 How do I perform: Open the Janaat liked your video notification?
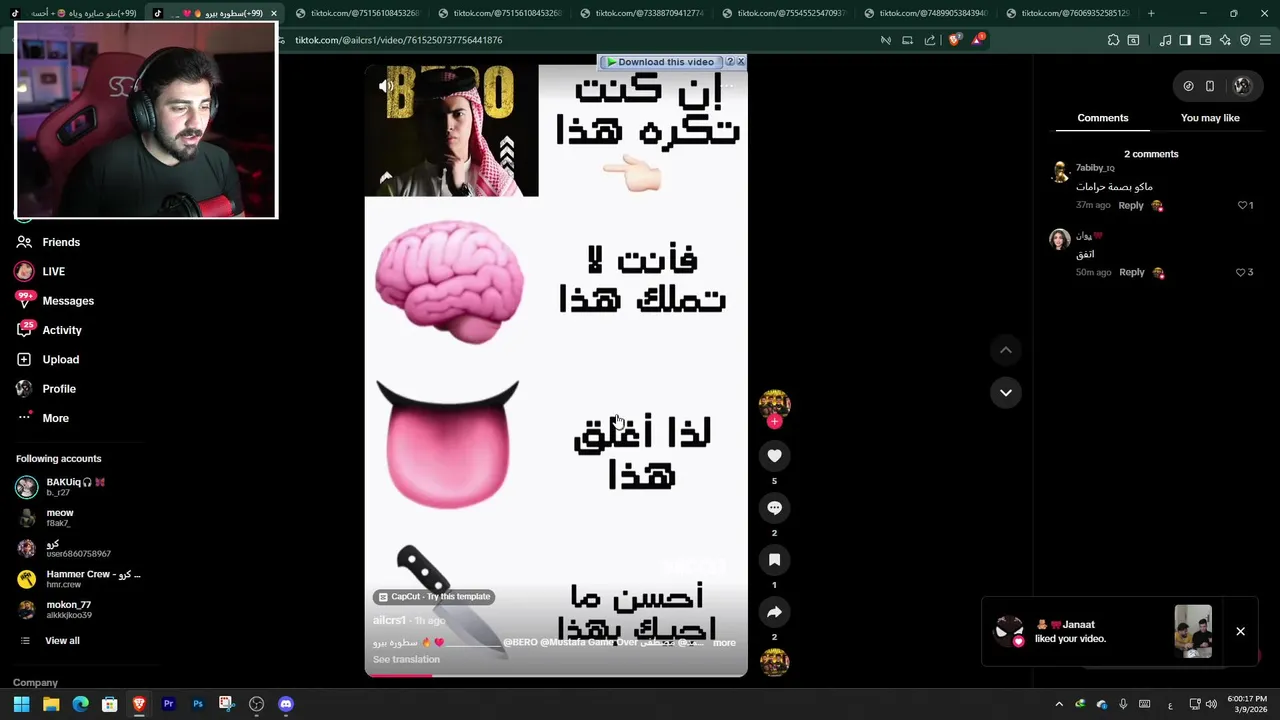pos(1104,632)
